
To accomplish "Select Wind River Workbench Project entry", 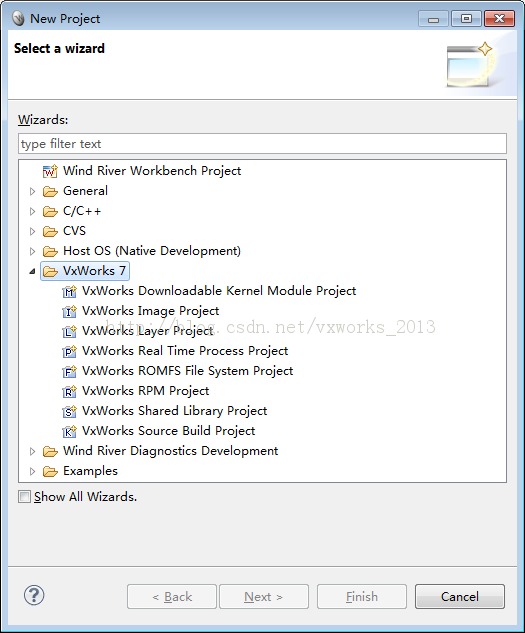I will tap(152, 171).
